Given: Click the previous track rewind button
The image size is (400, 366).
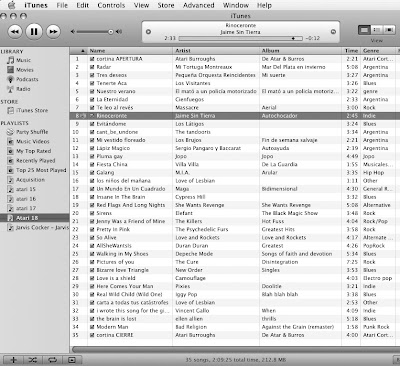Looking at the screenshot, I should [15, 32].
